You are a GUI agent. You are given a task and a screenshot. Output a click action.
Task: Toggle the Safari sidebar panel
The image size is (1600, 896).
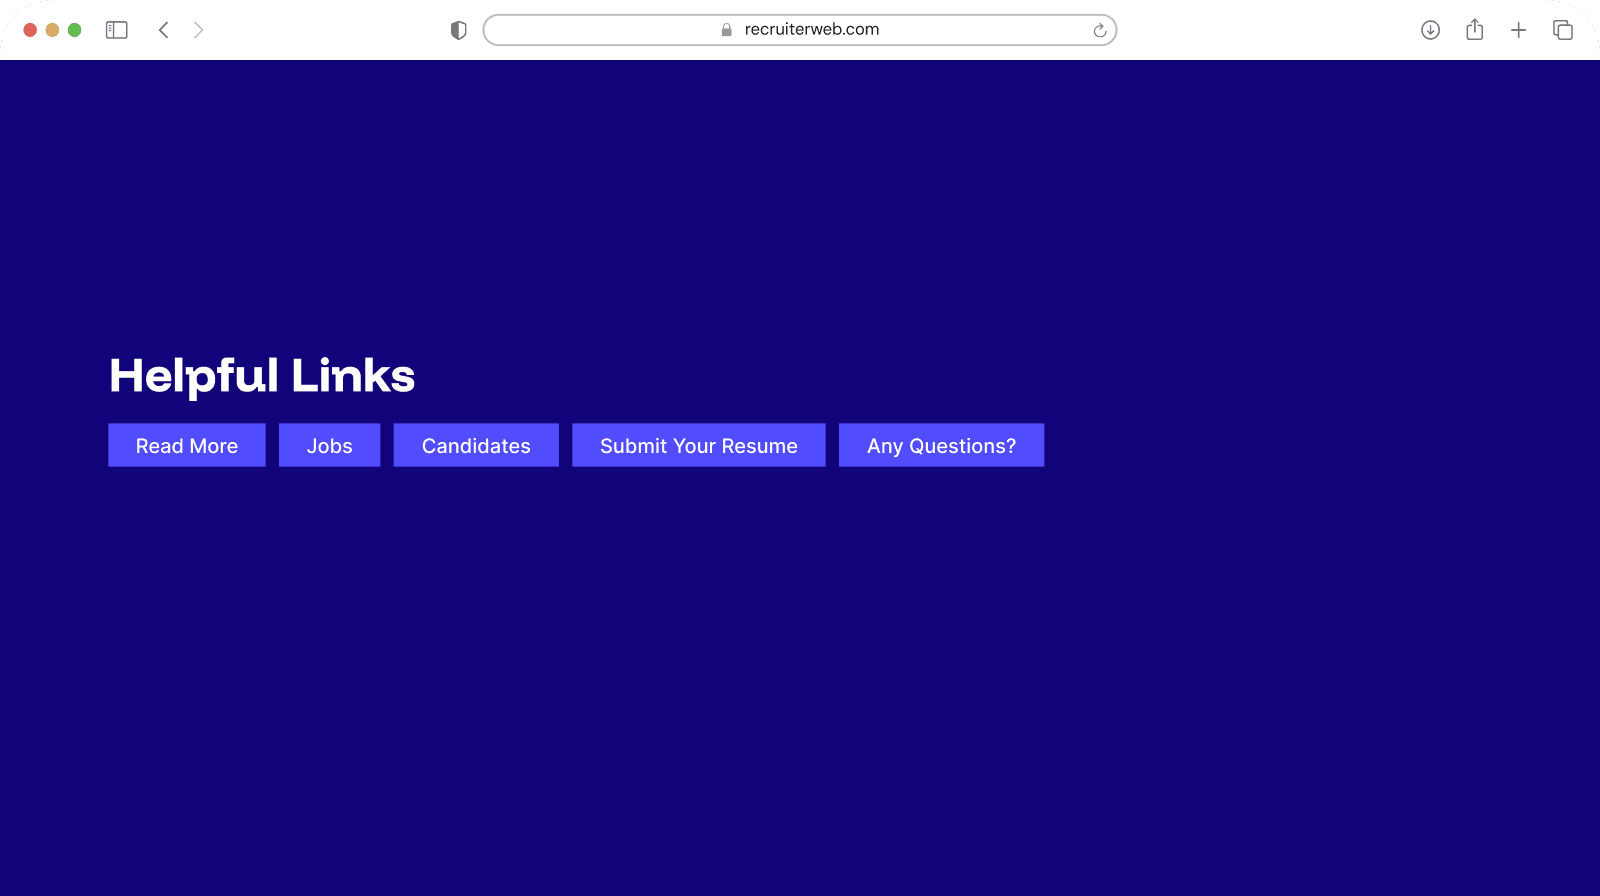click(x=117, y=30)
